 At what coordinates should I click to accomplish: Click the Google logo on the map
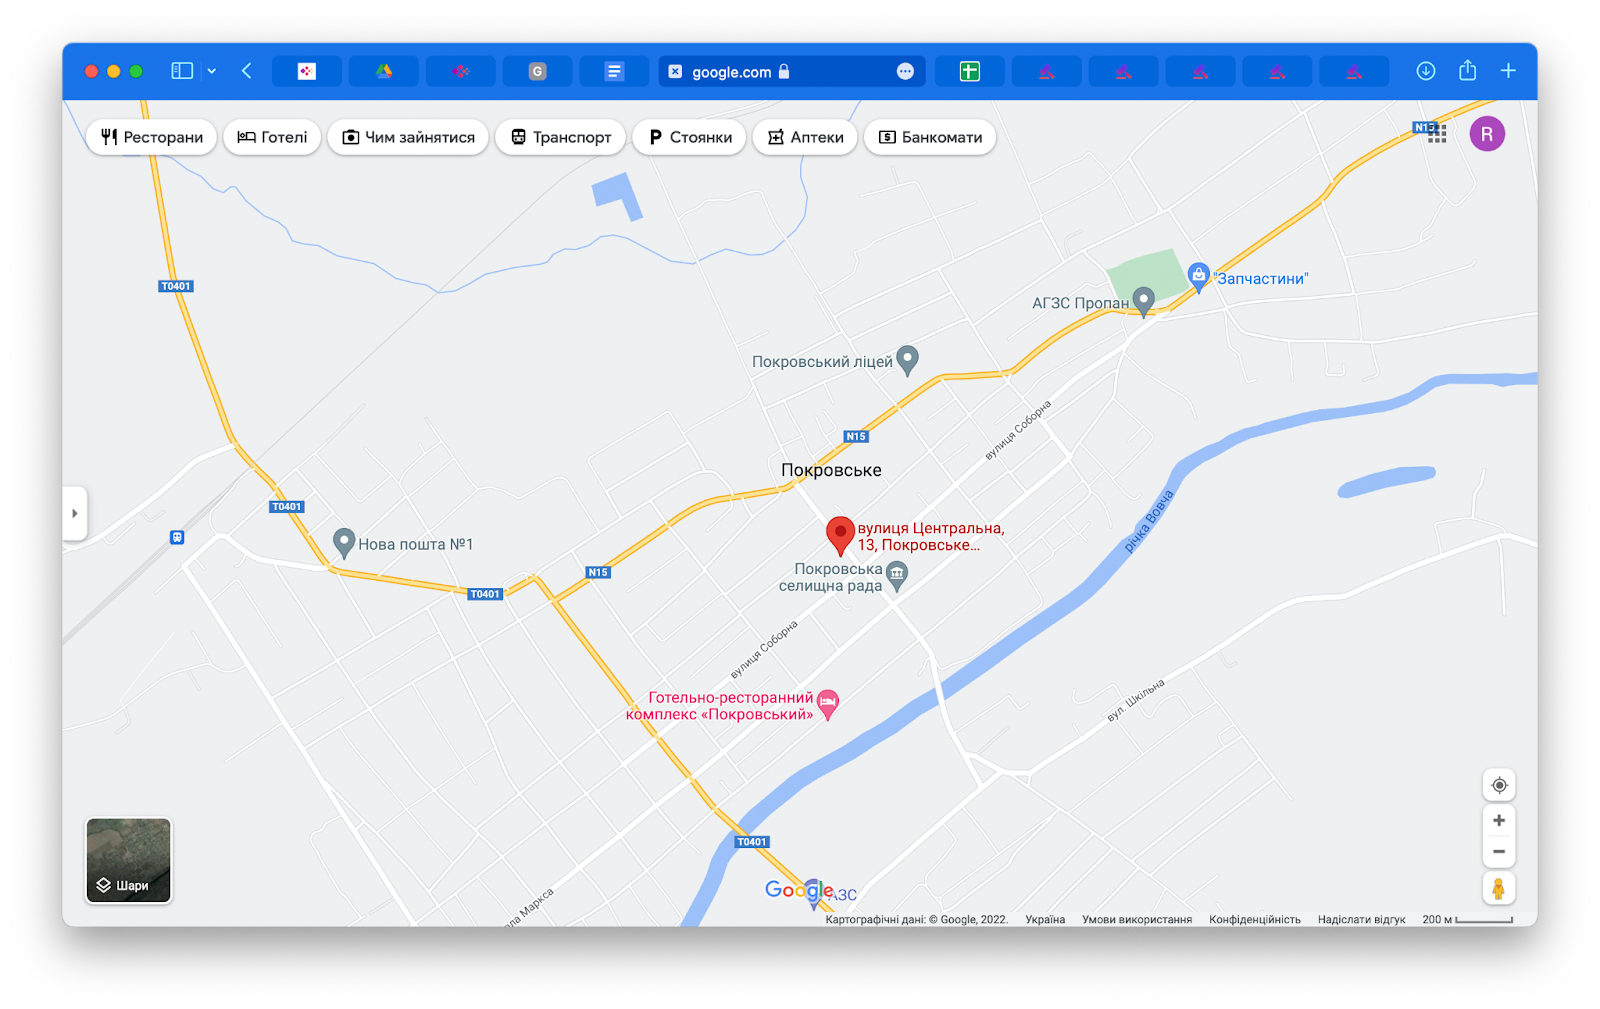[799, 890]
